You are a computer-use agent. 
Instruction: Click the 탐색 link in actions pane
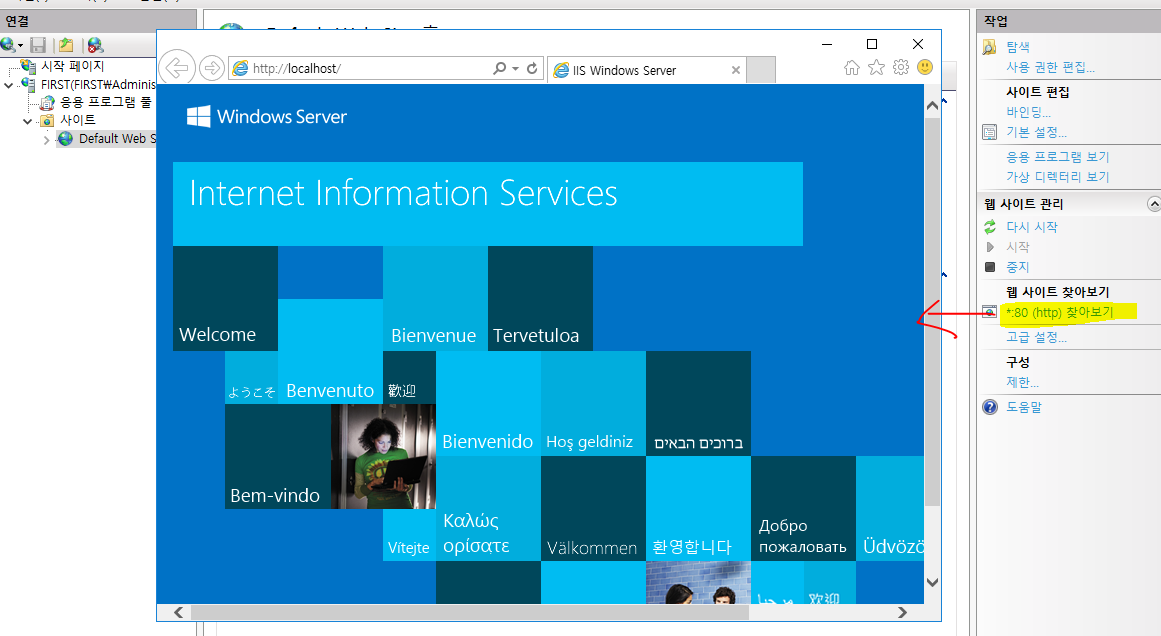(x=1017, y=47)
